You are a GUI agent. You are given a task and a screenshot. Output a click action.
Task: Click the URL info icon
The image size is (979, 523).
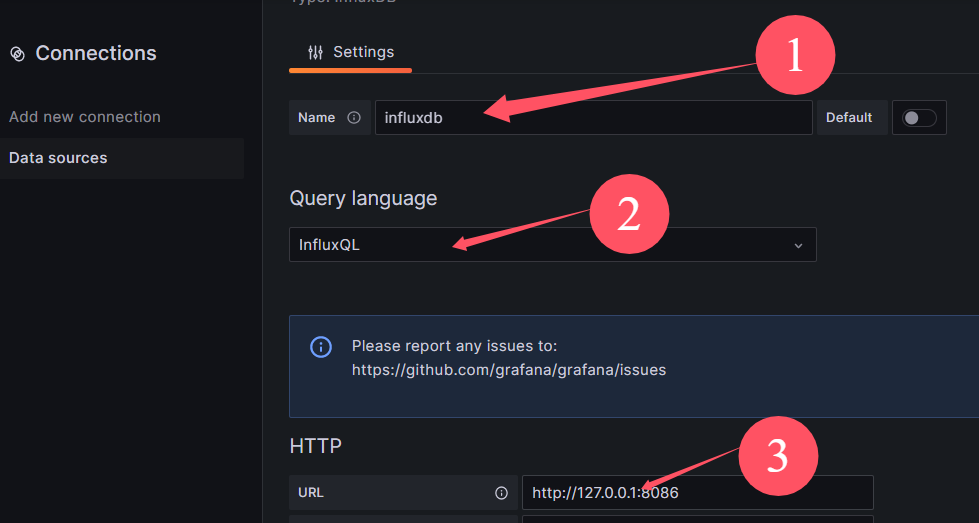[501, 493]
